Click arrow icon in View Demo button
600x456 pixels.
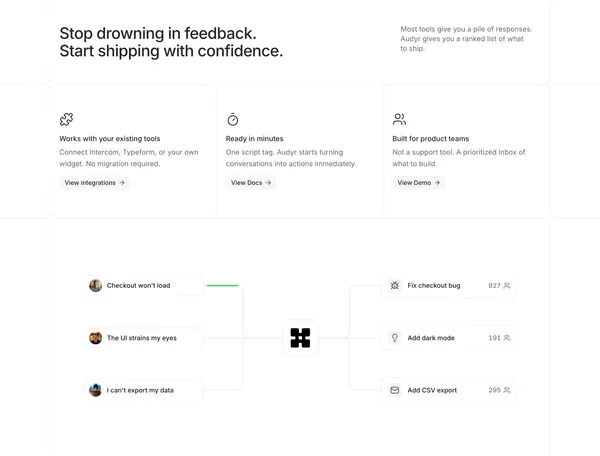click(x=437, y=183)
